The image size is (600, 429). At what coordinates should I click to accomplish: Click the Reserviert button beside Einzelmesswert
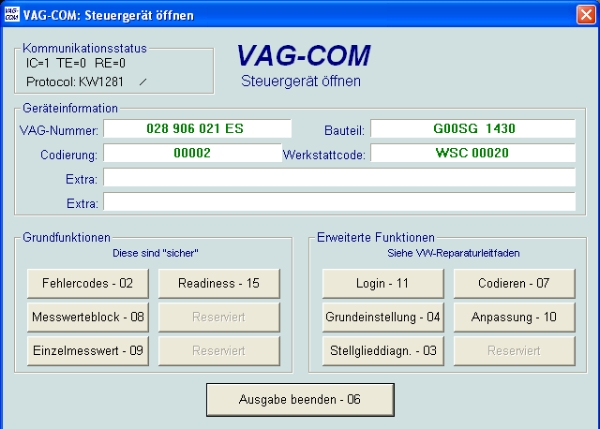(219, 351)
